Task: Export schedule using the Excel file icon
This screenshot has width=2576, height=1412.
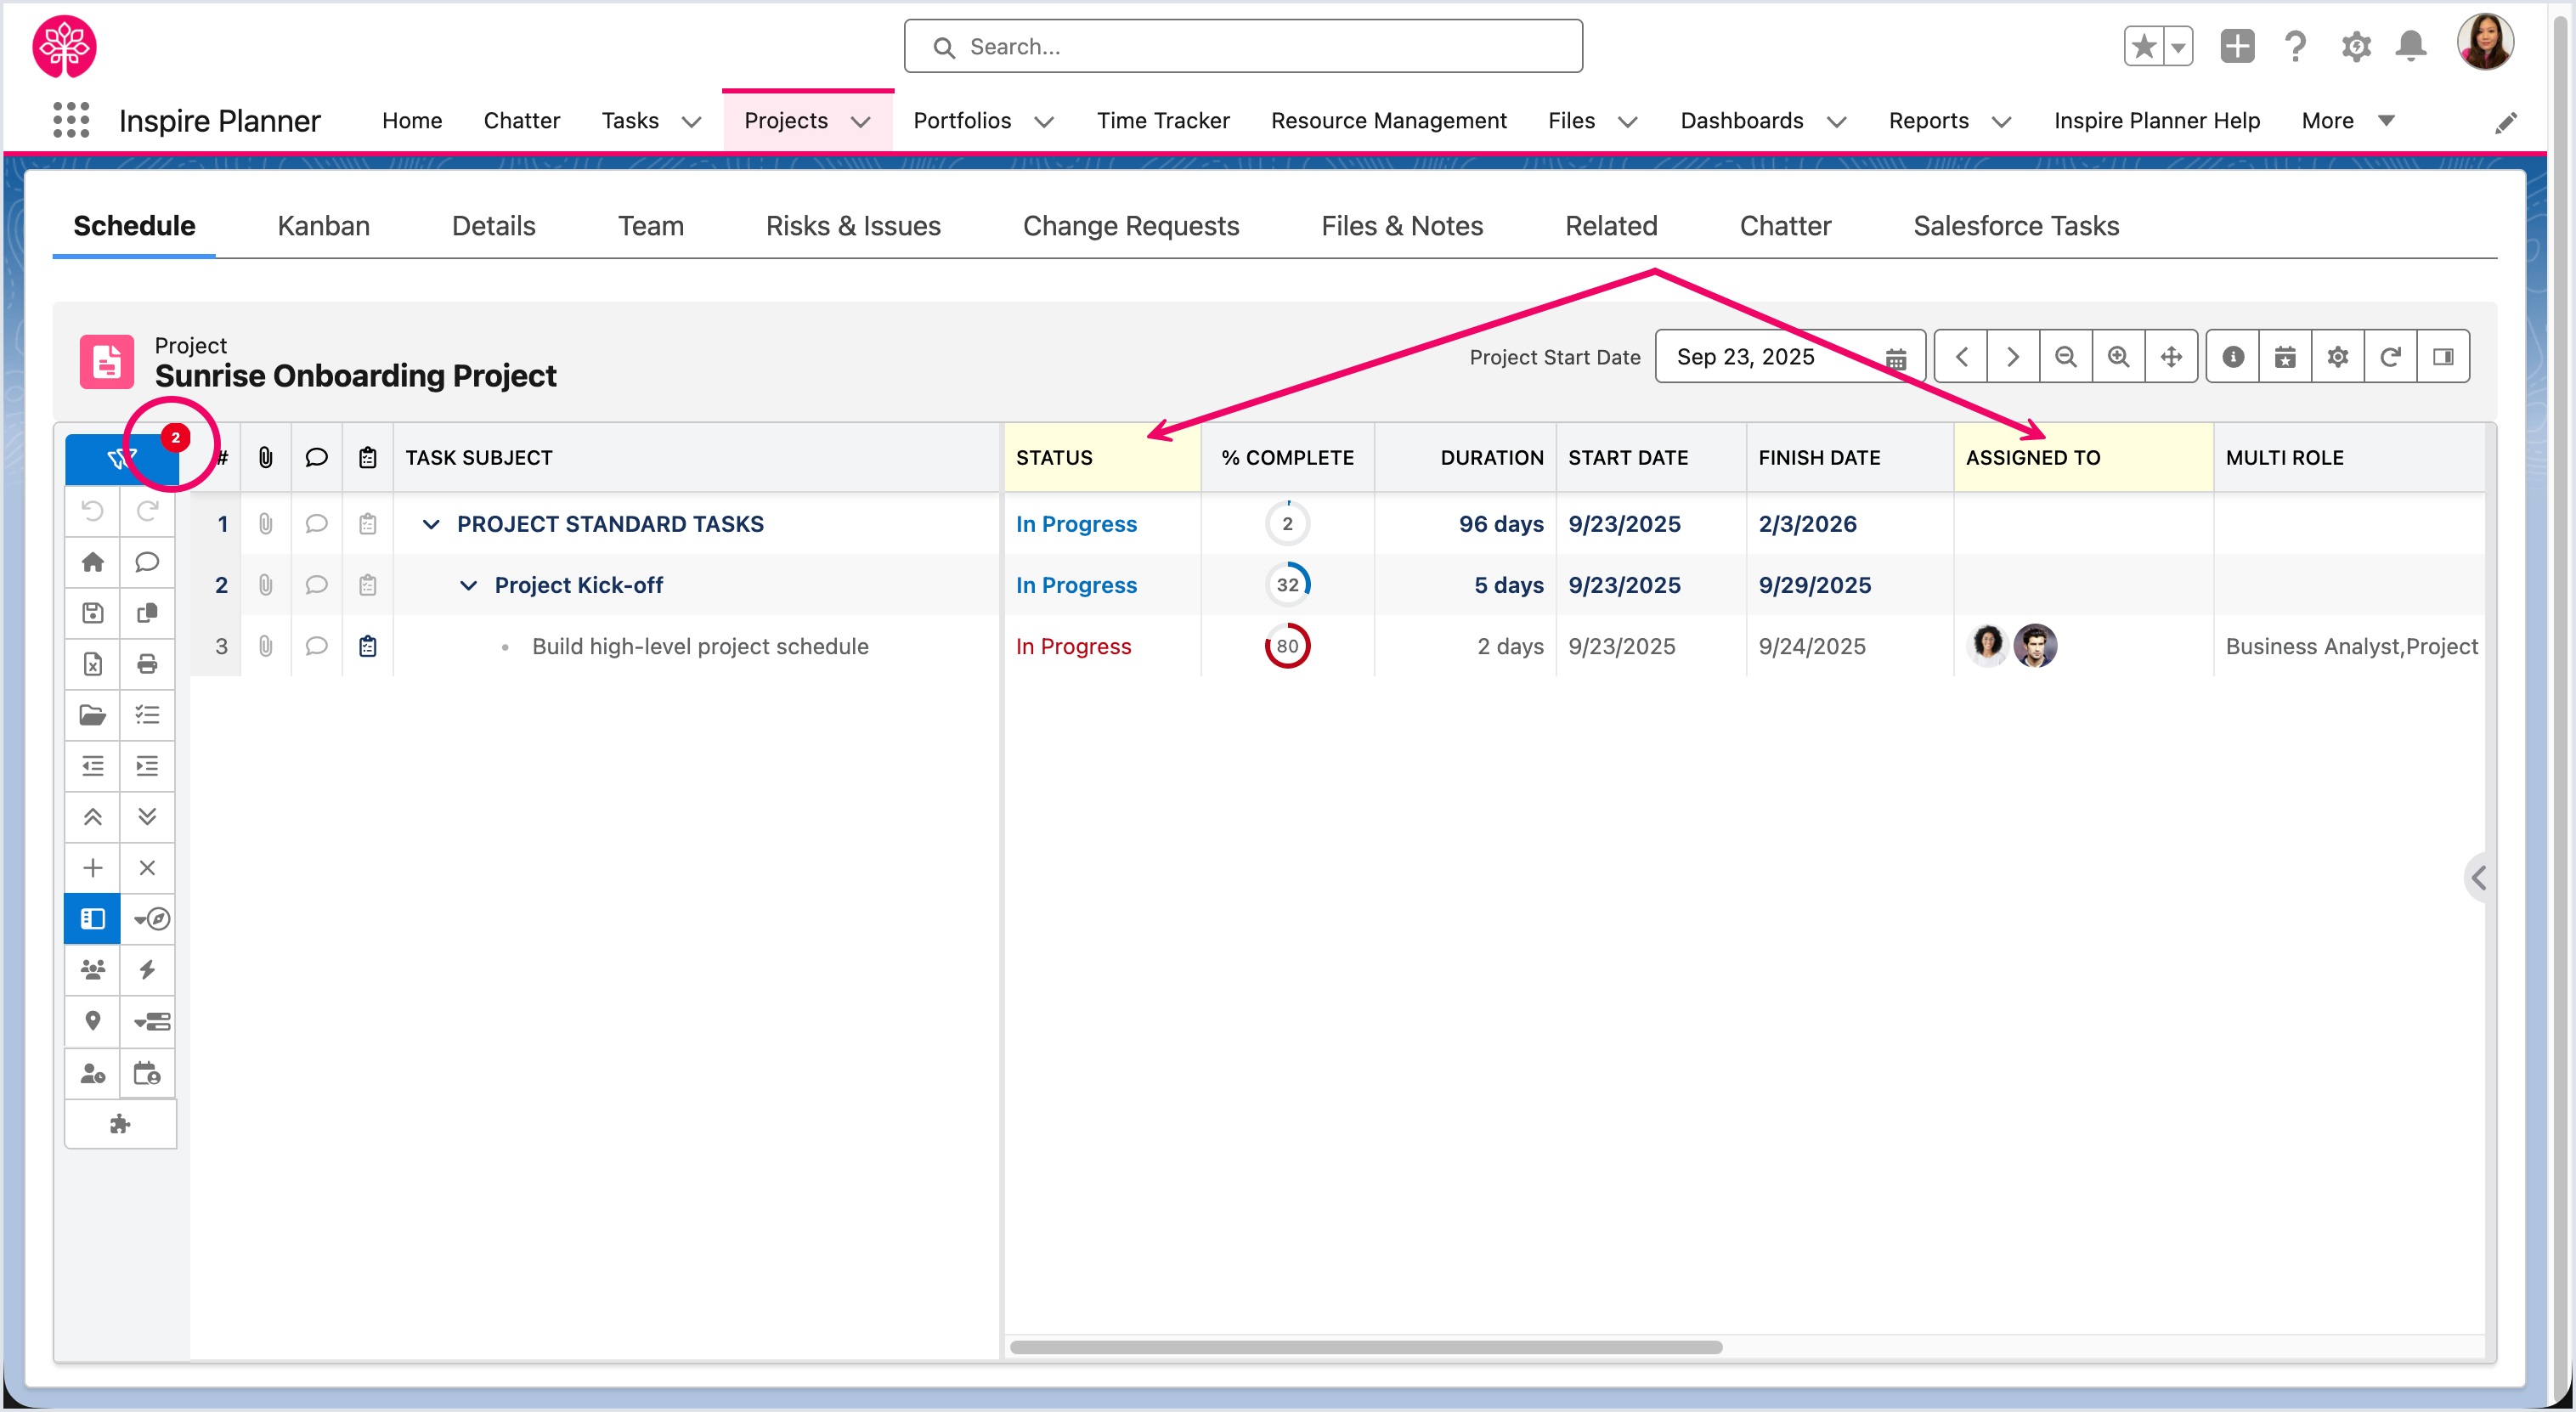Action: tap(93, 664)
